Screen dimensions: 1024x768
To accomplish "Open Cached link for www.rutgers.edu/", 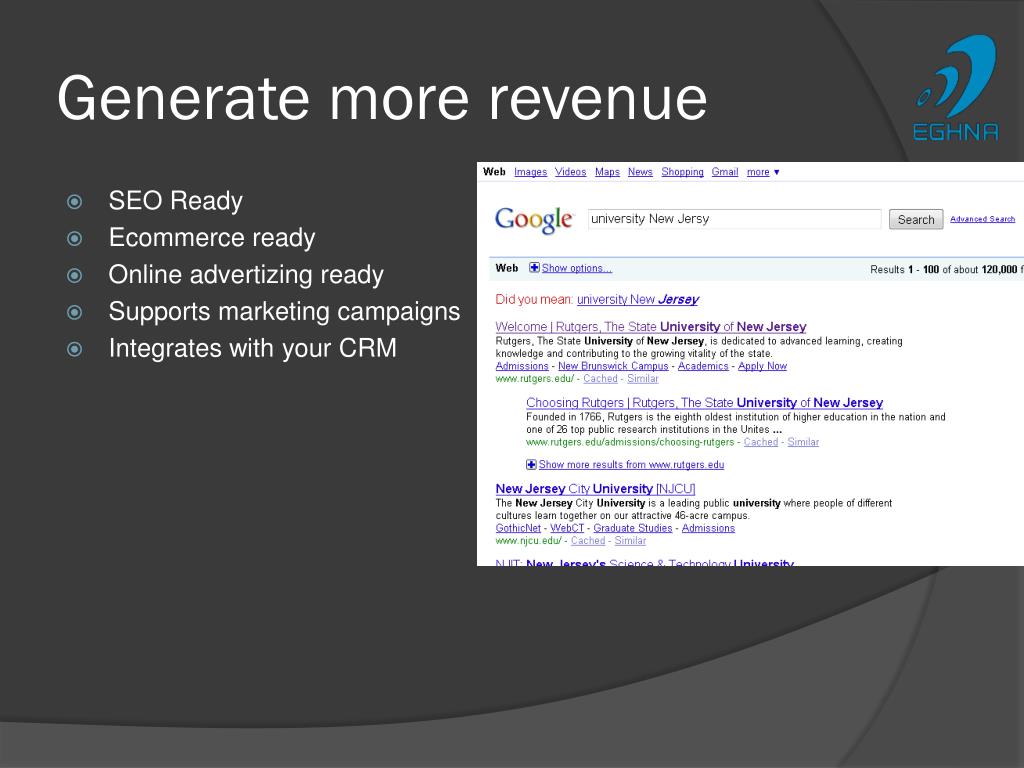I will click(x=600, y=379).
